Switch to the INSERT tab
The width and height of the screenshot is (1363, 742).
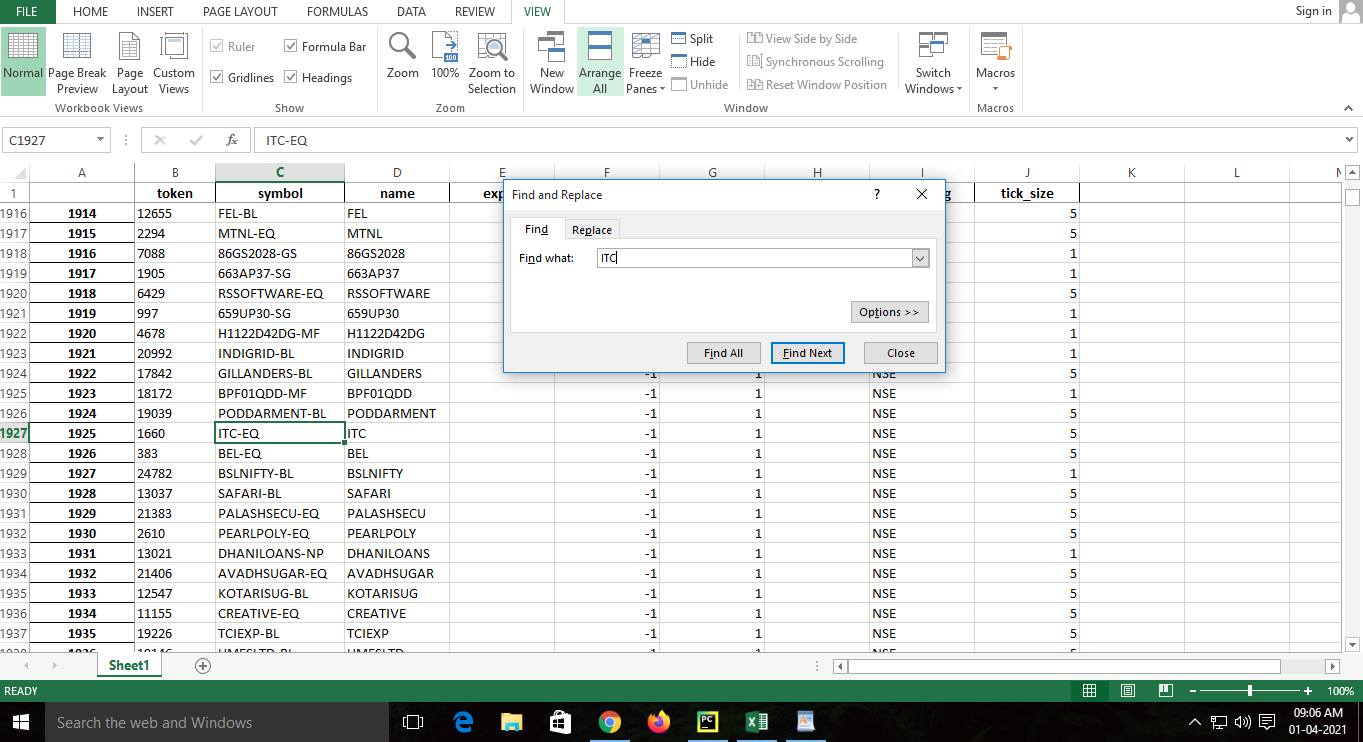154,12
